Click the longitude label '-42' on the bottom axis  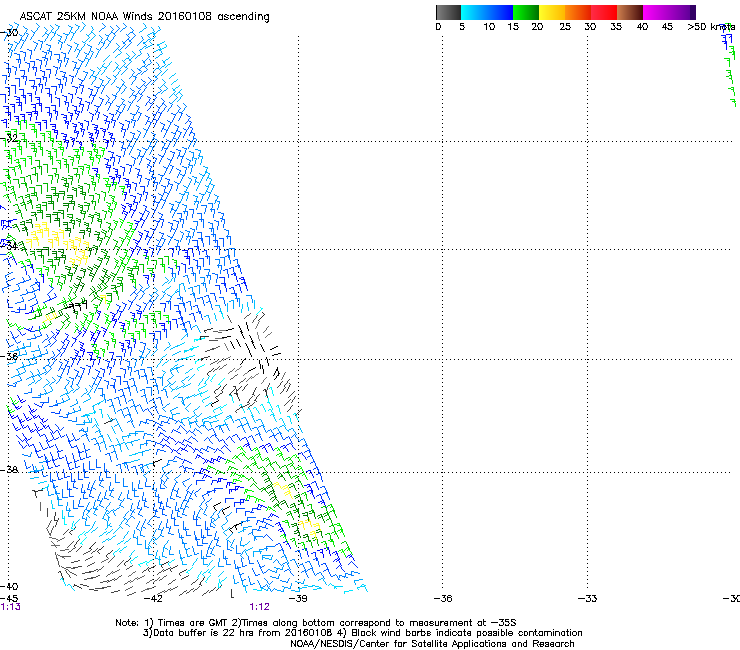pyautogui.click(x=153, y=599)
